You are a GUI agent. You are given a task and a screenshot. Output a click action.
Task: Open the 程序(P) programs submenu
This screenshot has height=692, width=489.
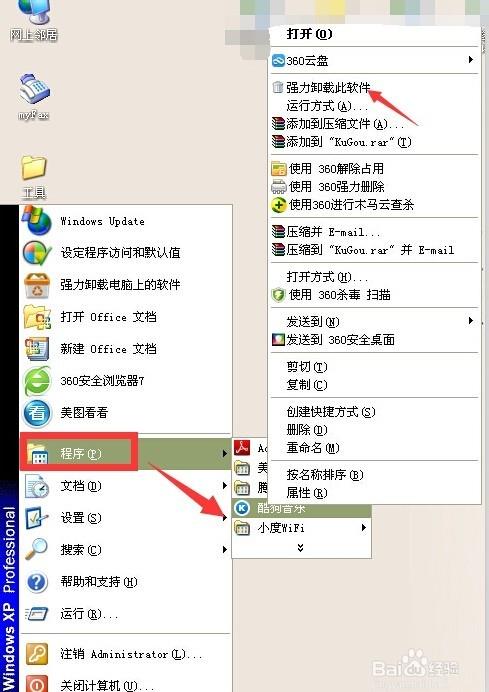(126, 453)
